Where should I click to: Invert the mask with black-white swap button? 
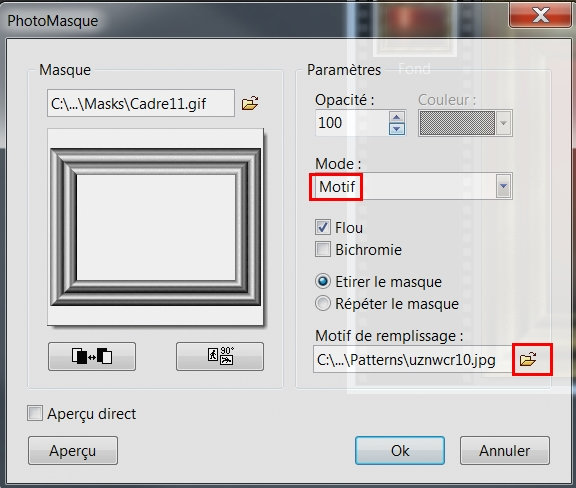(x=92, y=356)
